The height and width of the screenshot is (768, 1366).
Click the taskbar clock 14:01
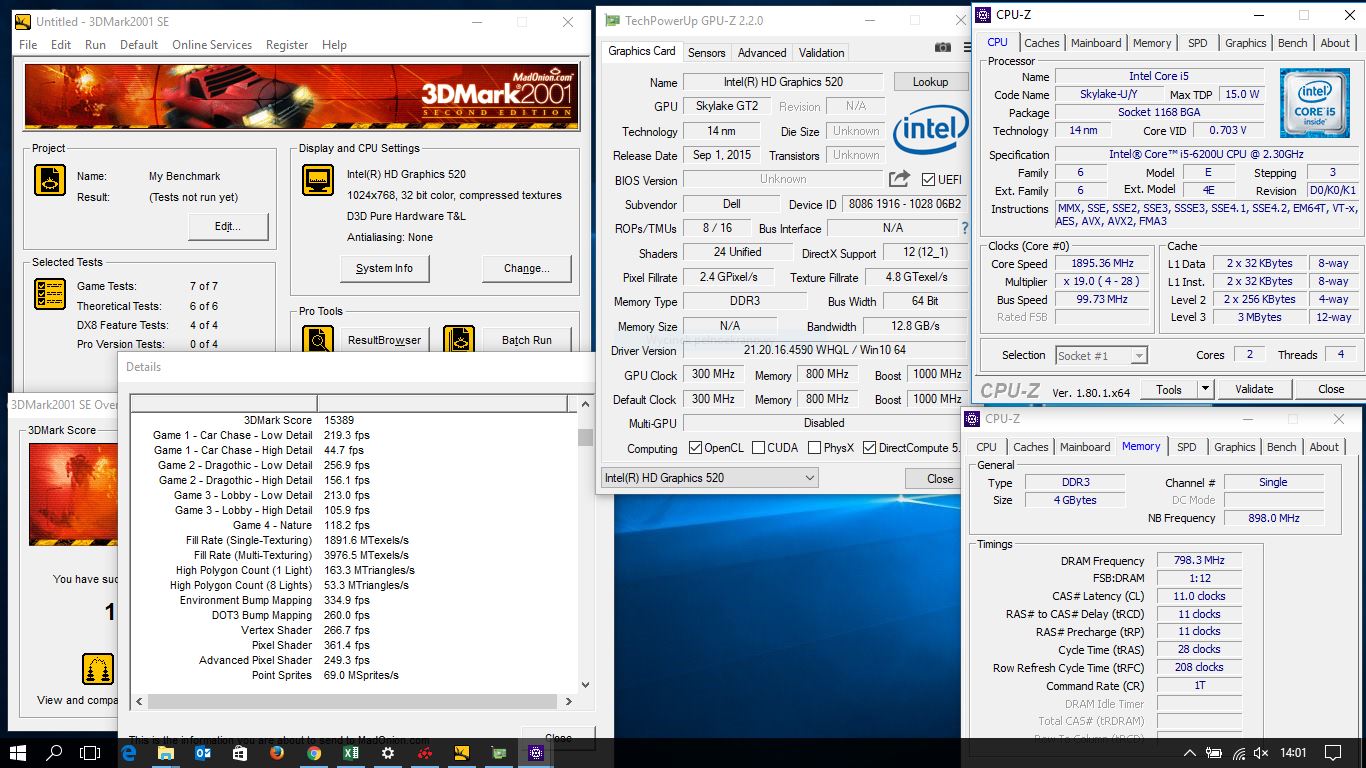(x=1293, y=753)
